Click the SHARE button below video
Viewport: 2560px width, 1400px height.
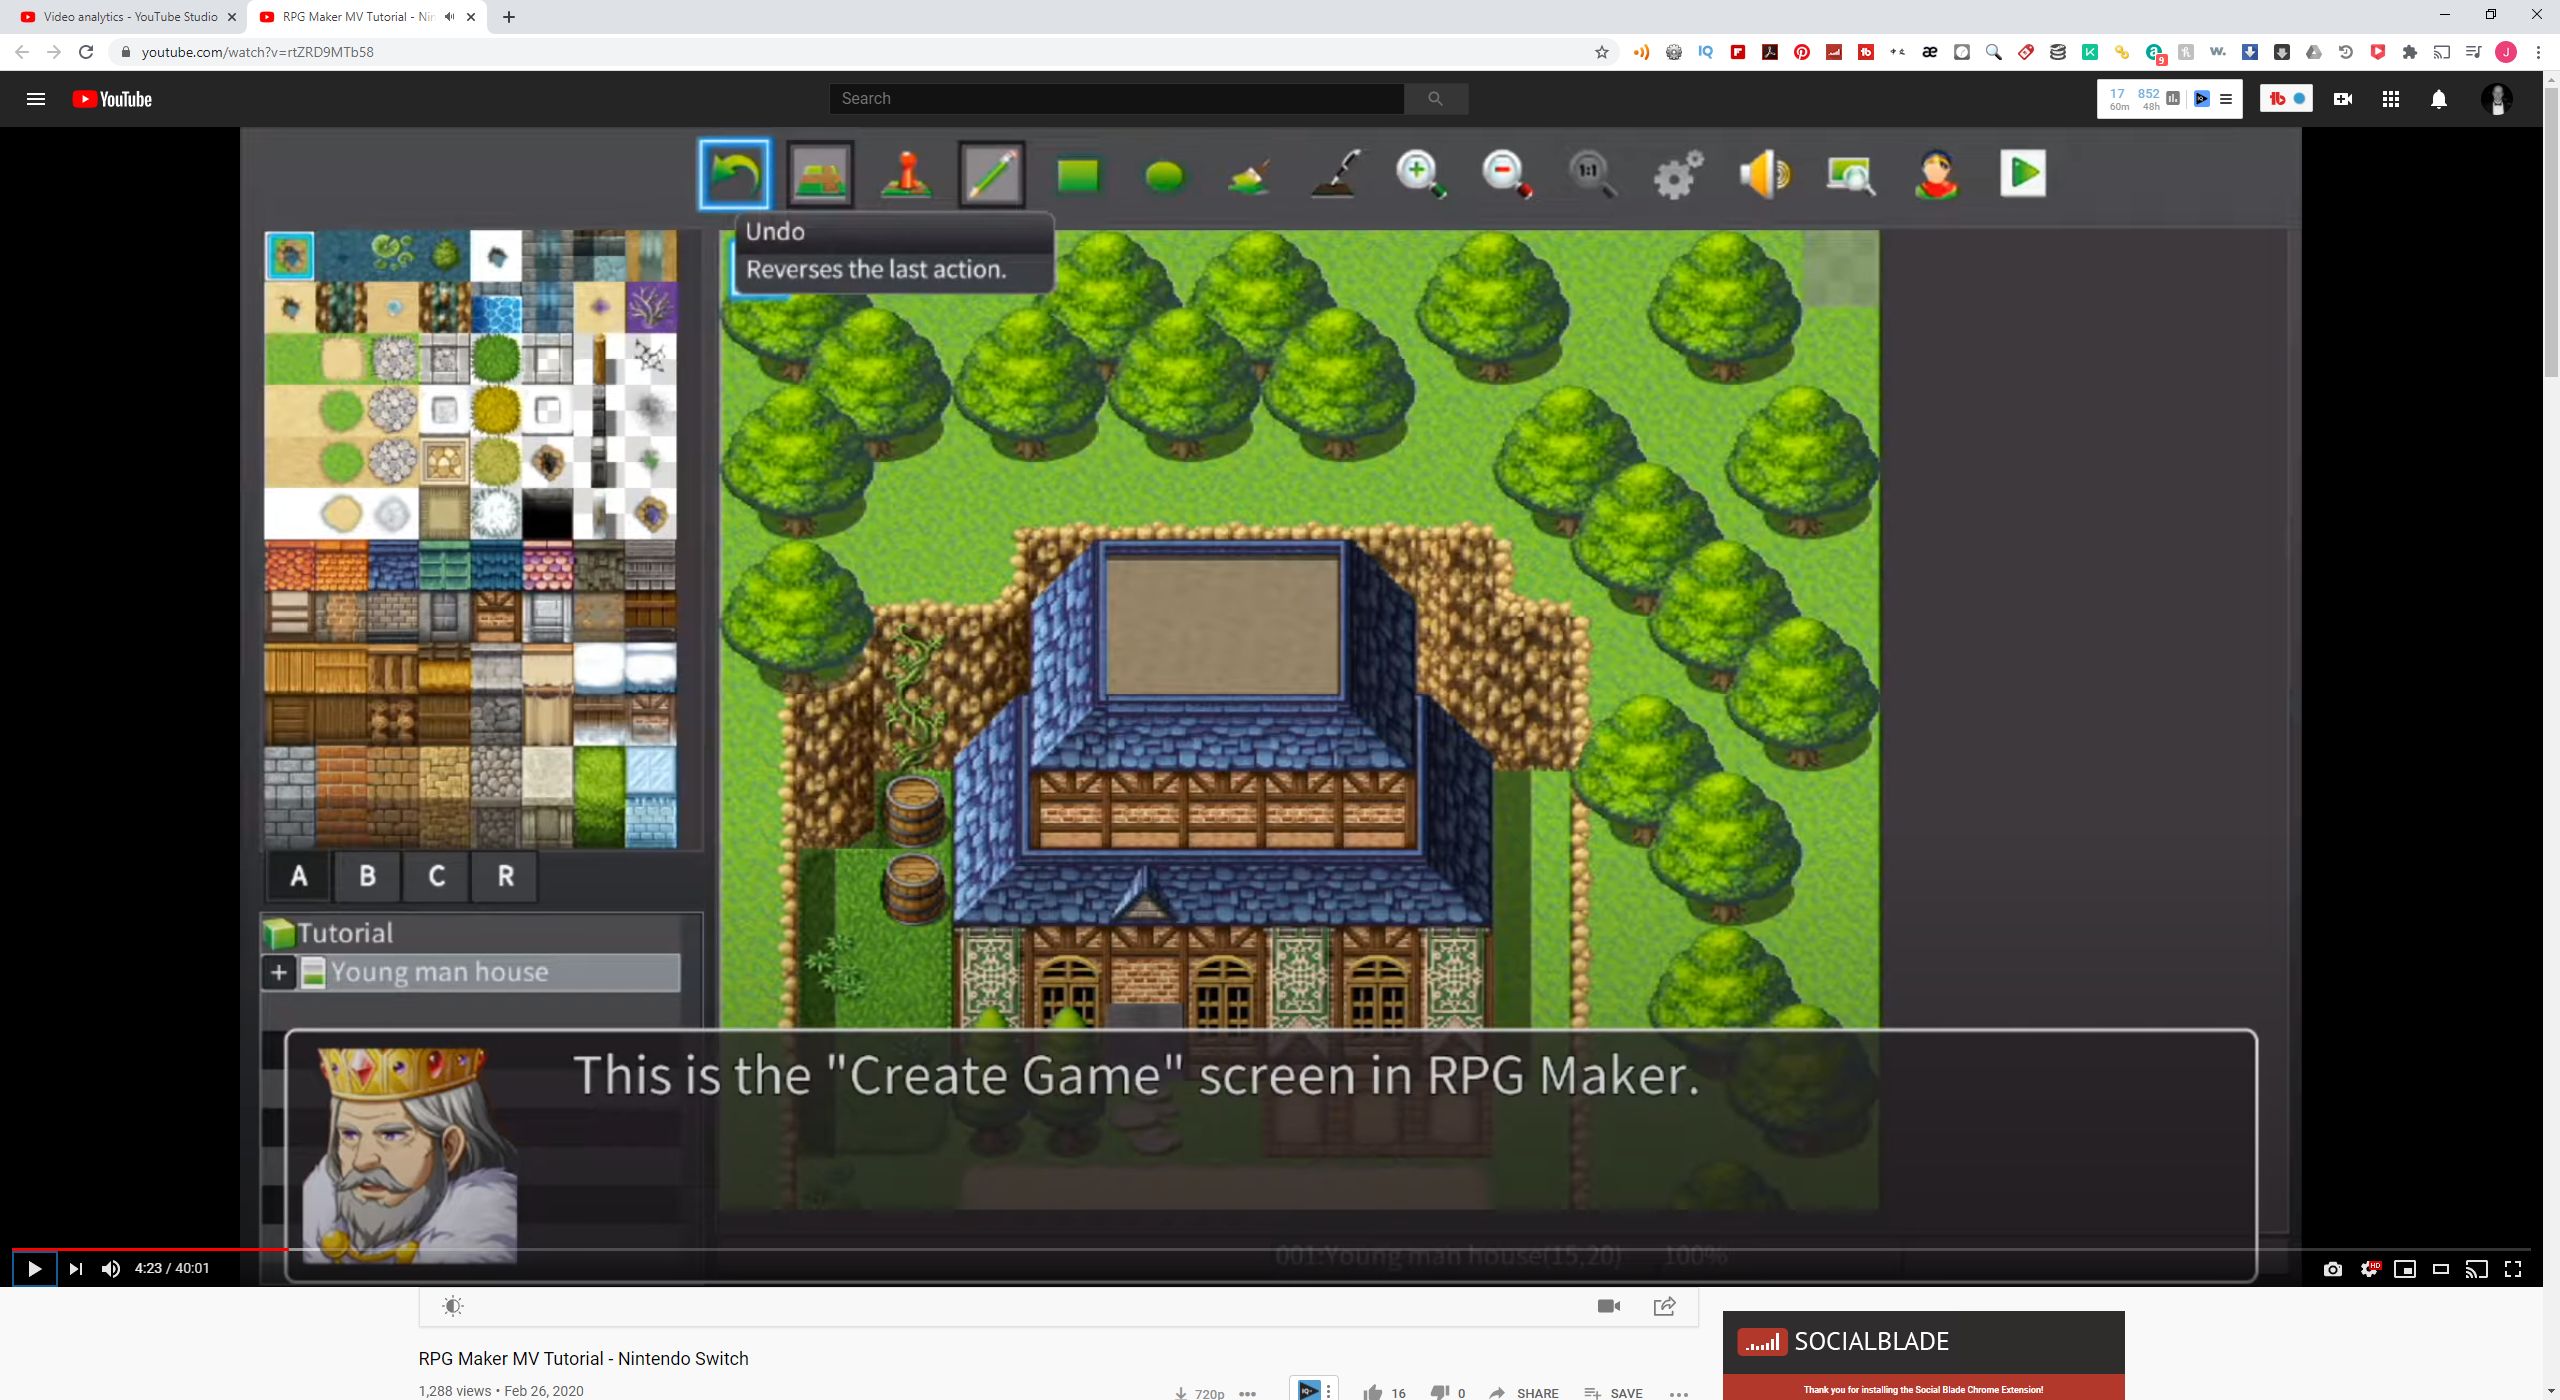1524,1392
